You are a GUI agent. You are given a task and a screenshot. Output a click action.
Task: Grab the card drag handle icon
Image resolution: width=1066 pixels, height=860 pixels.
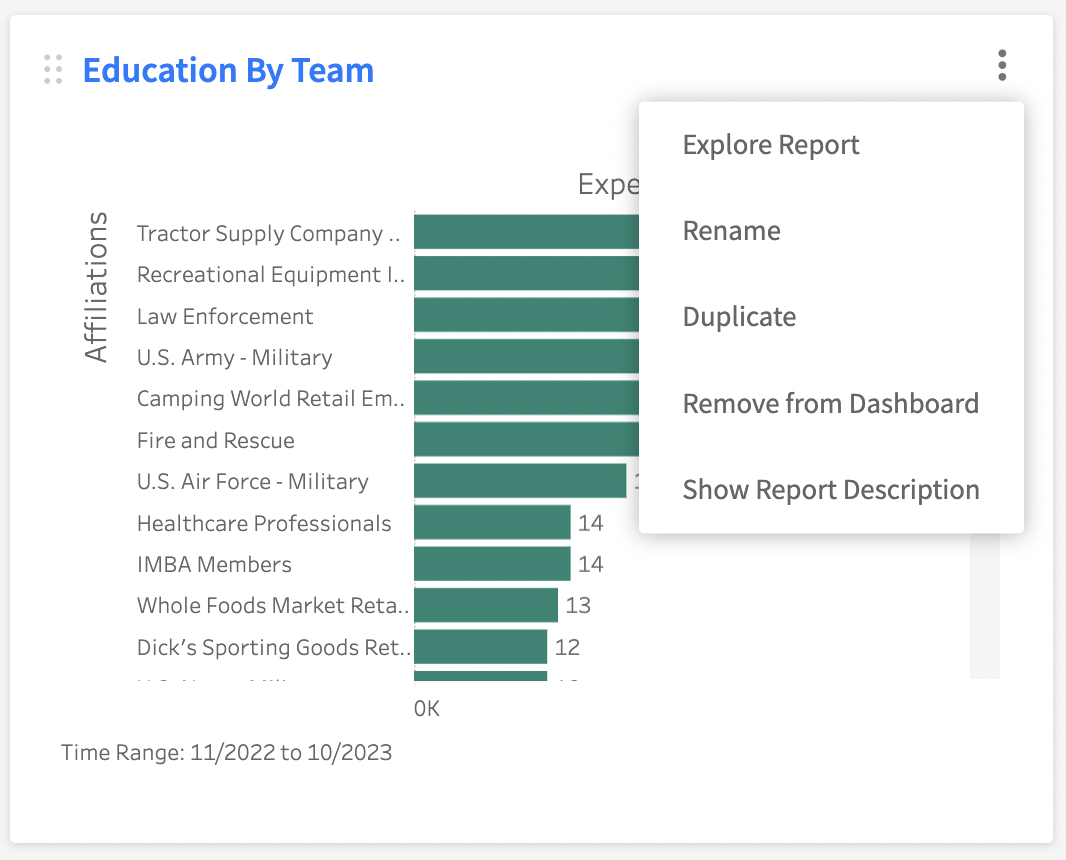tap(53, 69)
